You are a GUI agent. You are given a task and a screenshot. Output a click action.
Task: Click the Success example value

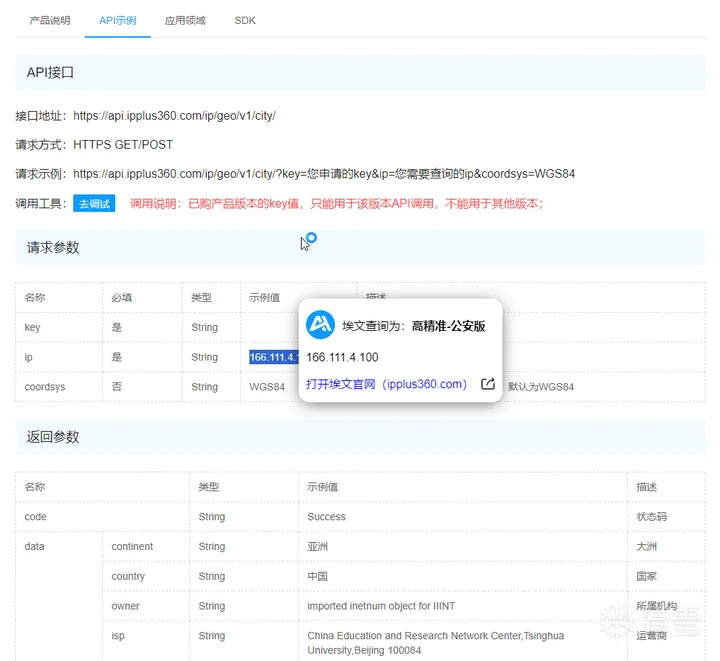(326, 517)
